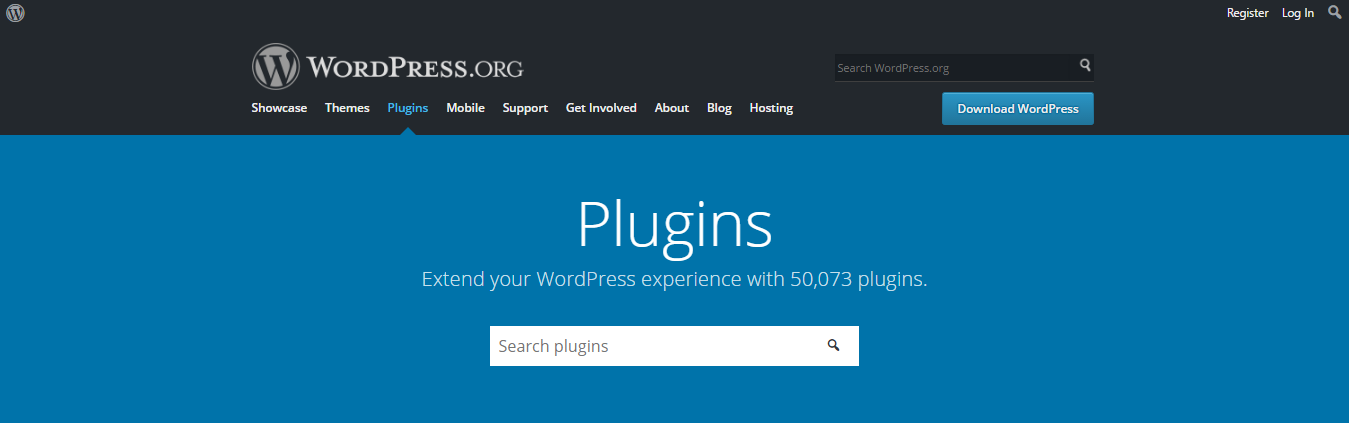Screen dimensions: 1349x423
Task: Go to the Hosting page
Action: 771,108
